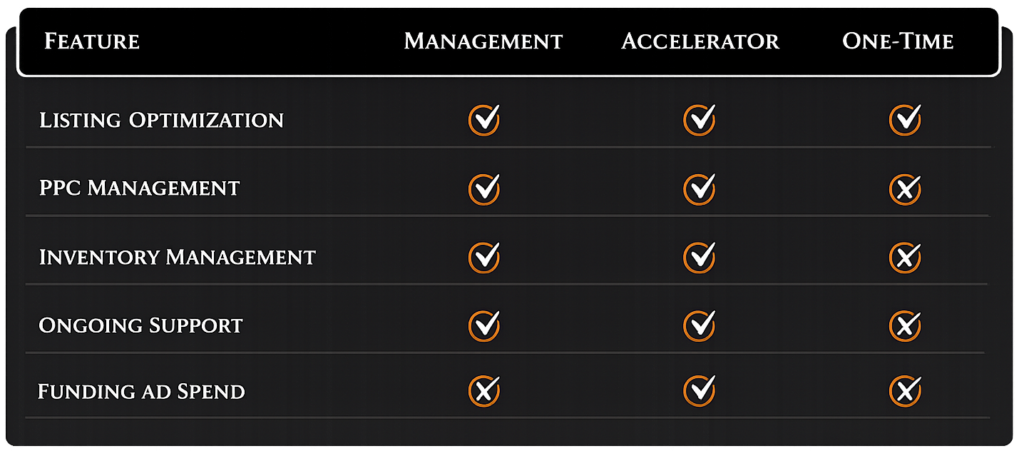This screenshot has height=451, width=1024.
Task: Click PPC Management checkmark under Management
Action: click(484, 188)
